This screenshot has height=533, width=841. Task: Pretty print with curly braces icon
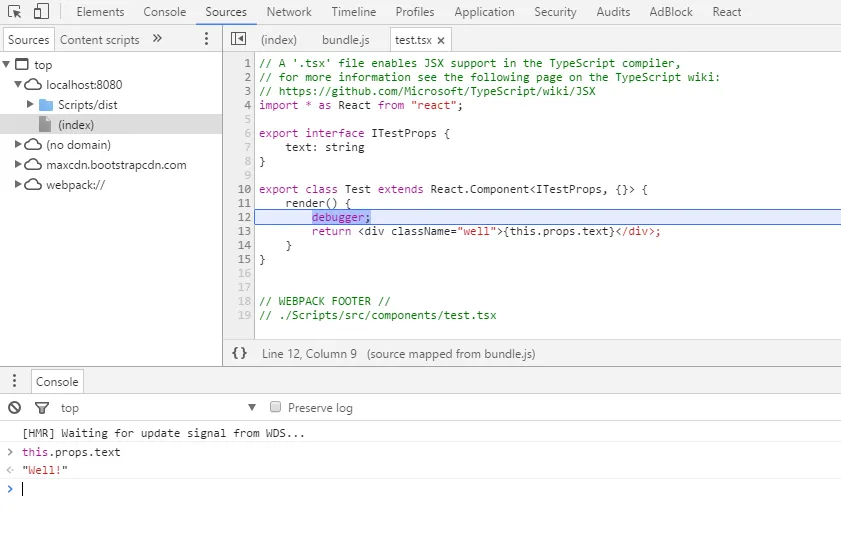239,353
